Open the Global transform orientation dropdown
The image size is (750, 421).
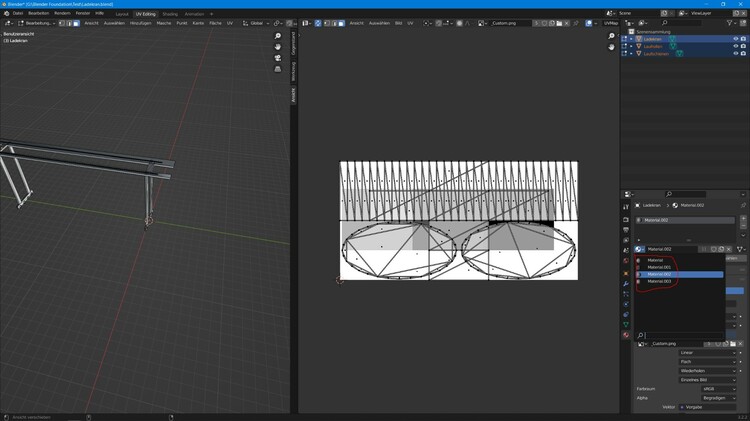[258, 23]
